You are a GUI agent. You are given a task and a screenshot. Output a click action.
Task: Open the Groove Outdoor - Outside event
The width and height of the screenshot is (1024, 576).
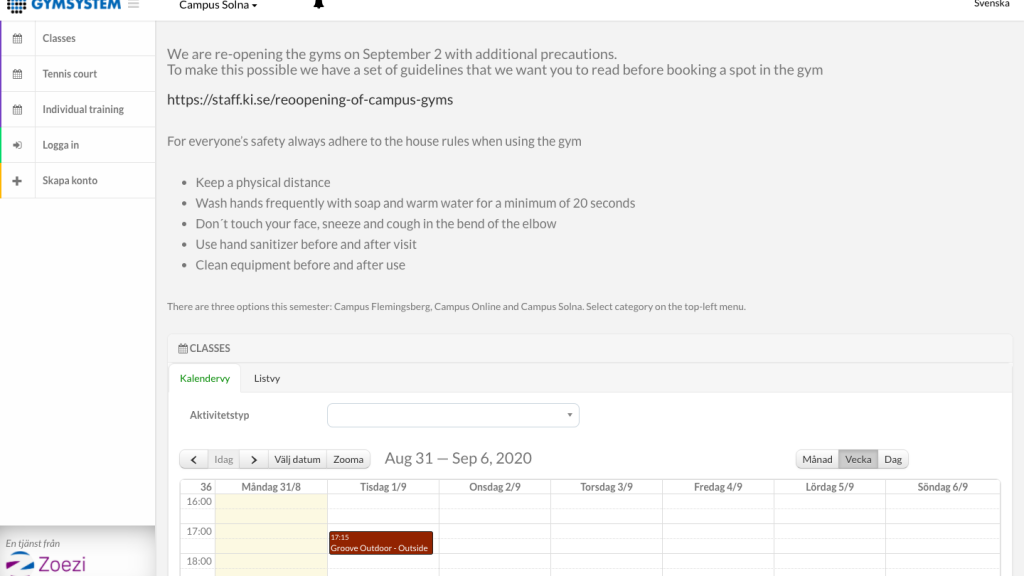click(381, 543)
